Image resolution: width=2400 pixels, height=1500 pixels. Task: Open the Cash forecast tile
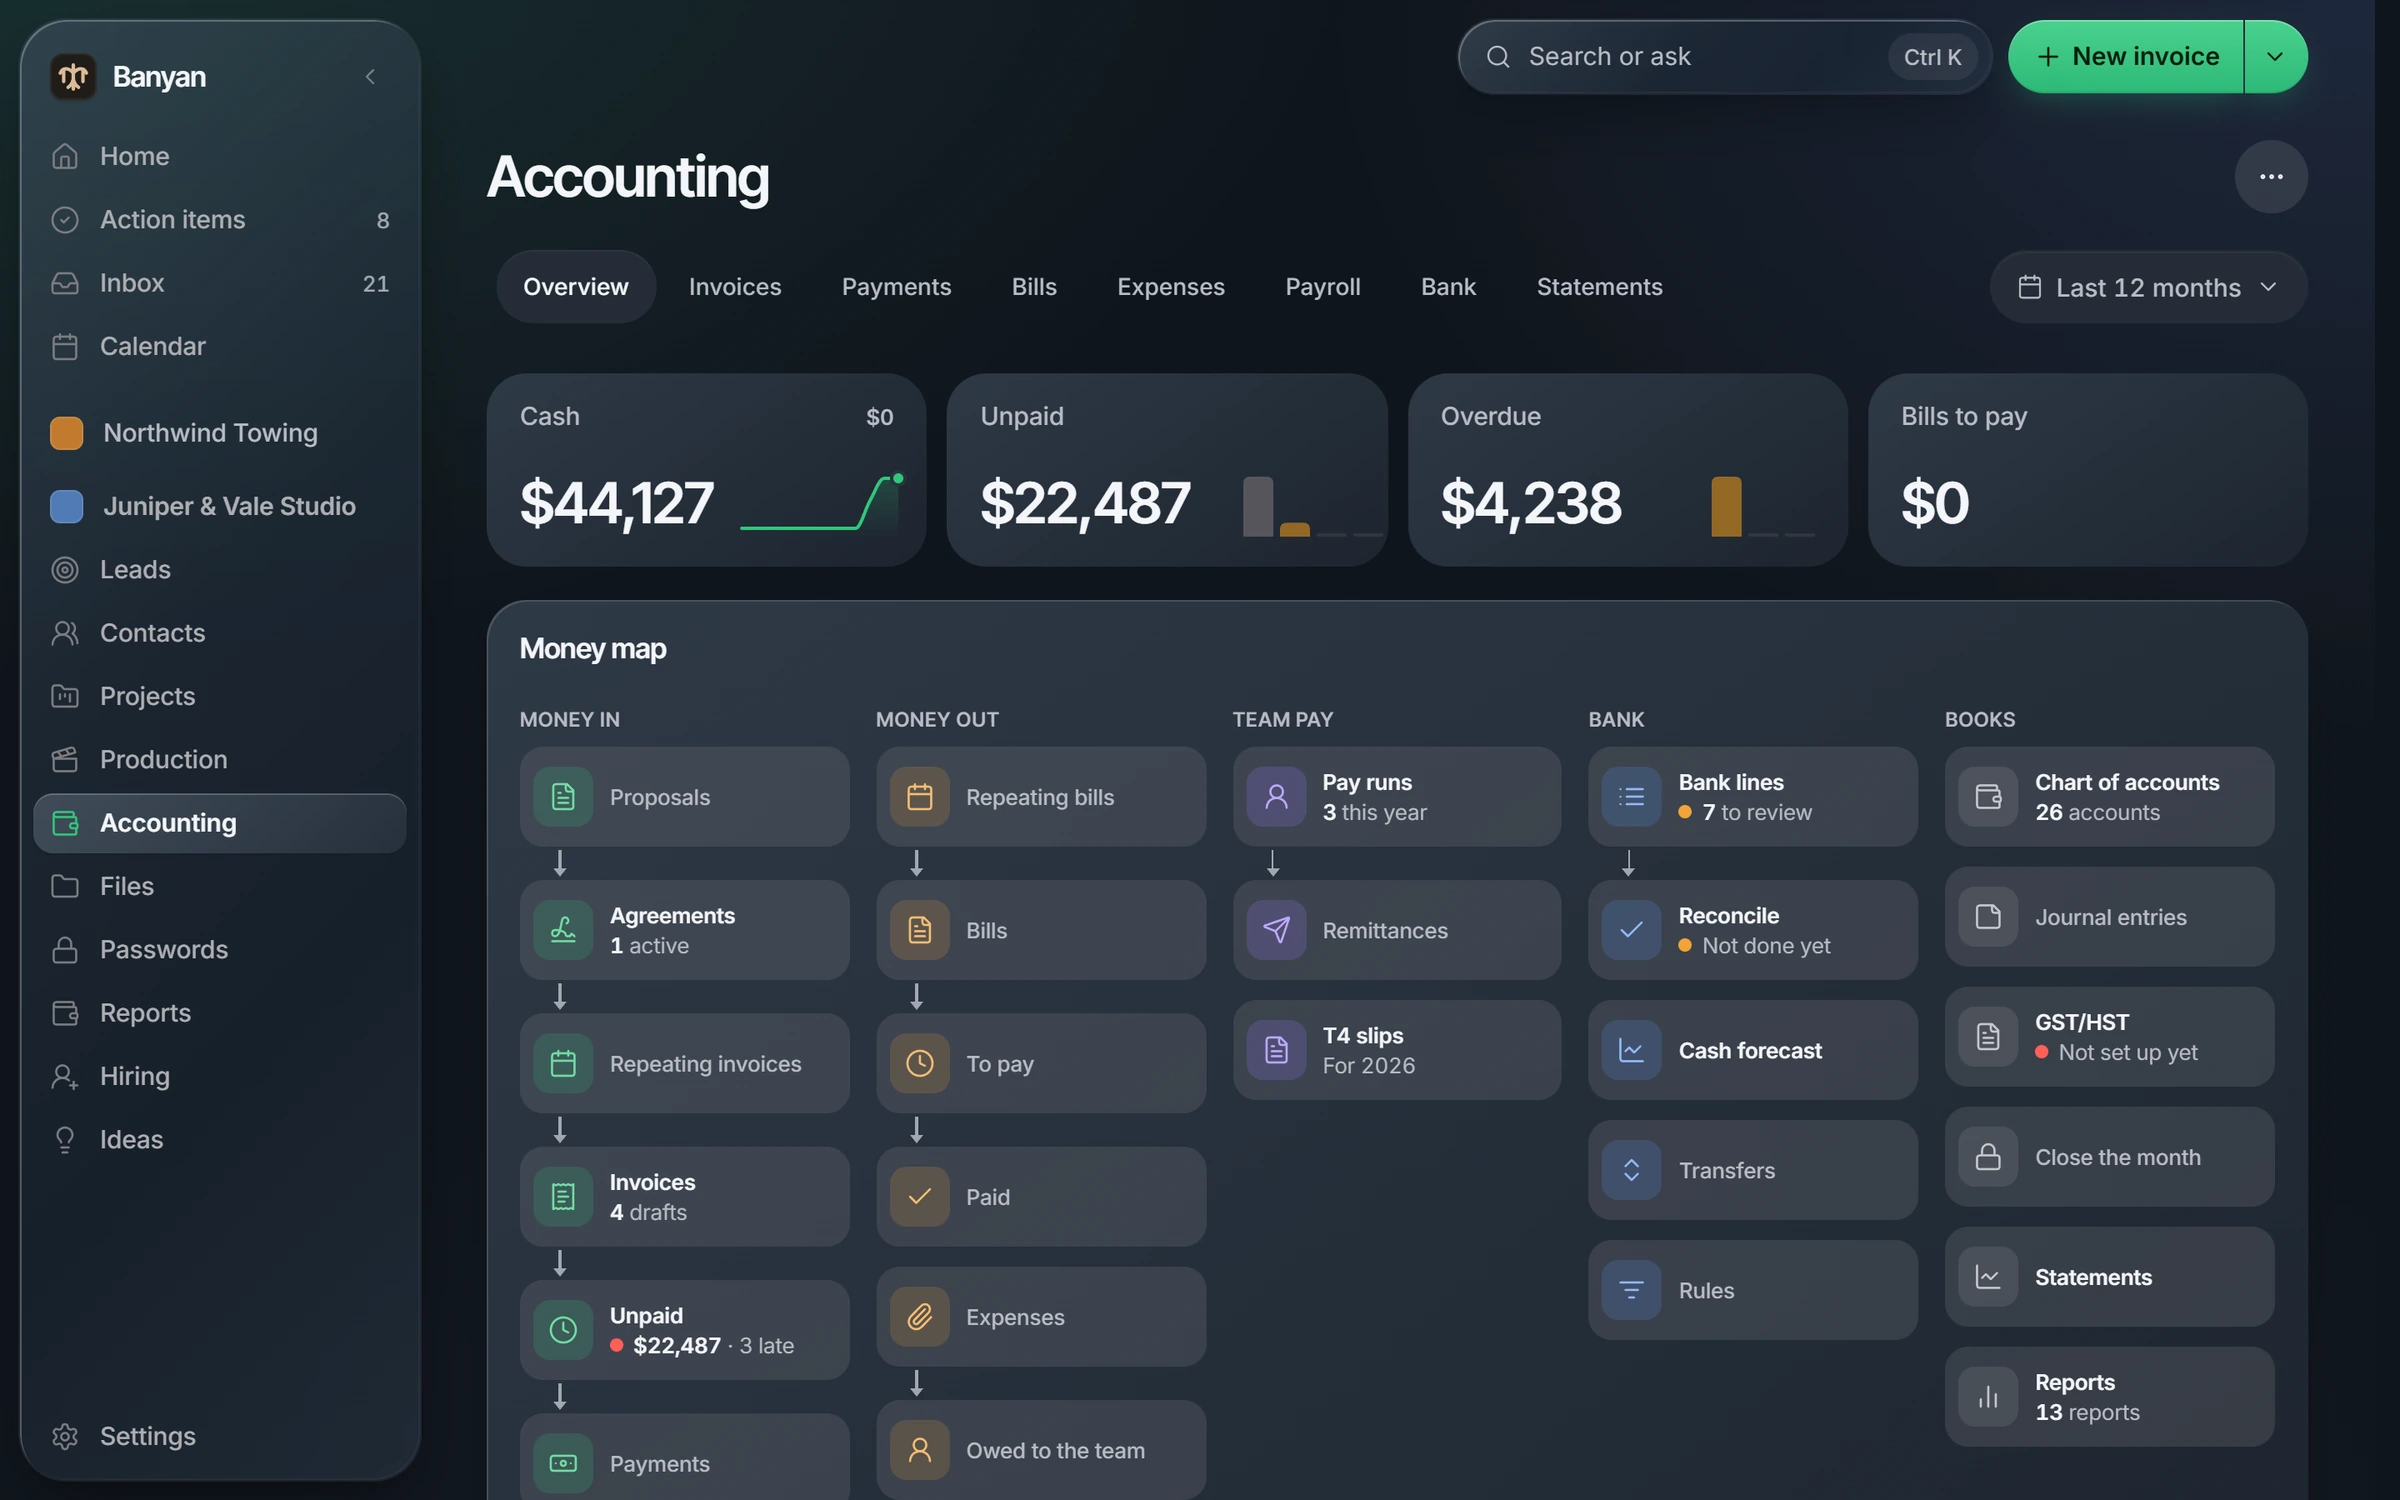pyautogui.click(x=1753, y=1050)
